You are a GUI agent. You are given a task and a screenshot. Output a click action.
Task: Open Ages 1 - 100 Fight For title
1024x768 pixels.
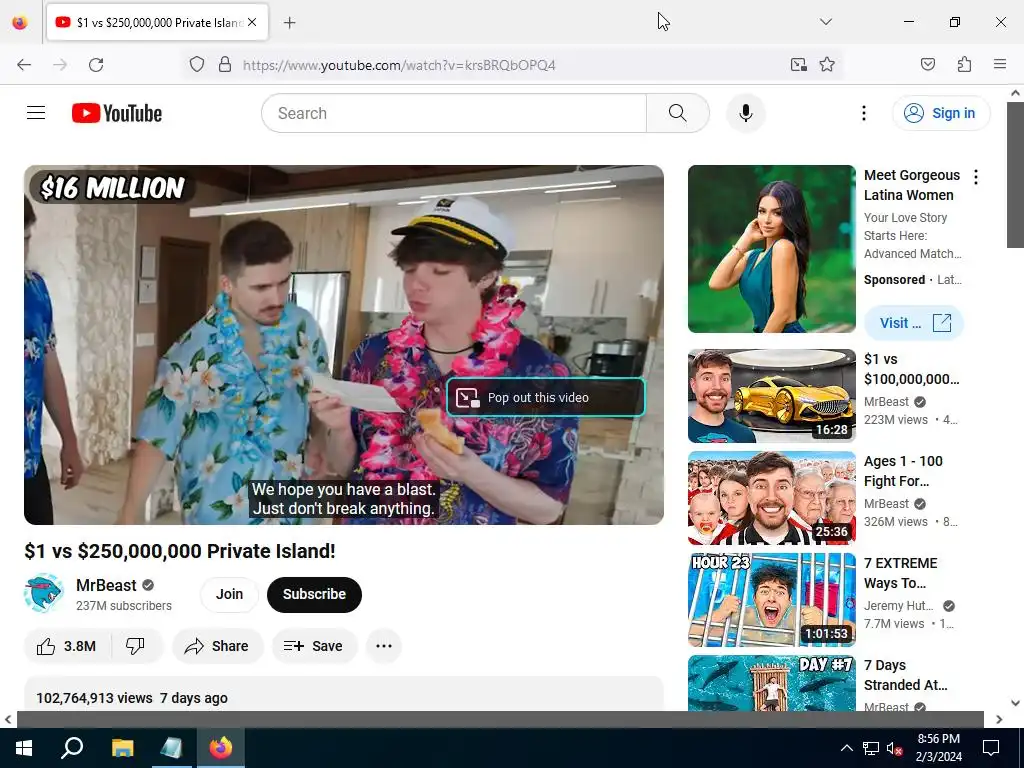(x=903, y=471)
